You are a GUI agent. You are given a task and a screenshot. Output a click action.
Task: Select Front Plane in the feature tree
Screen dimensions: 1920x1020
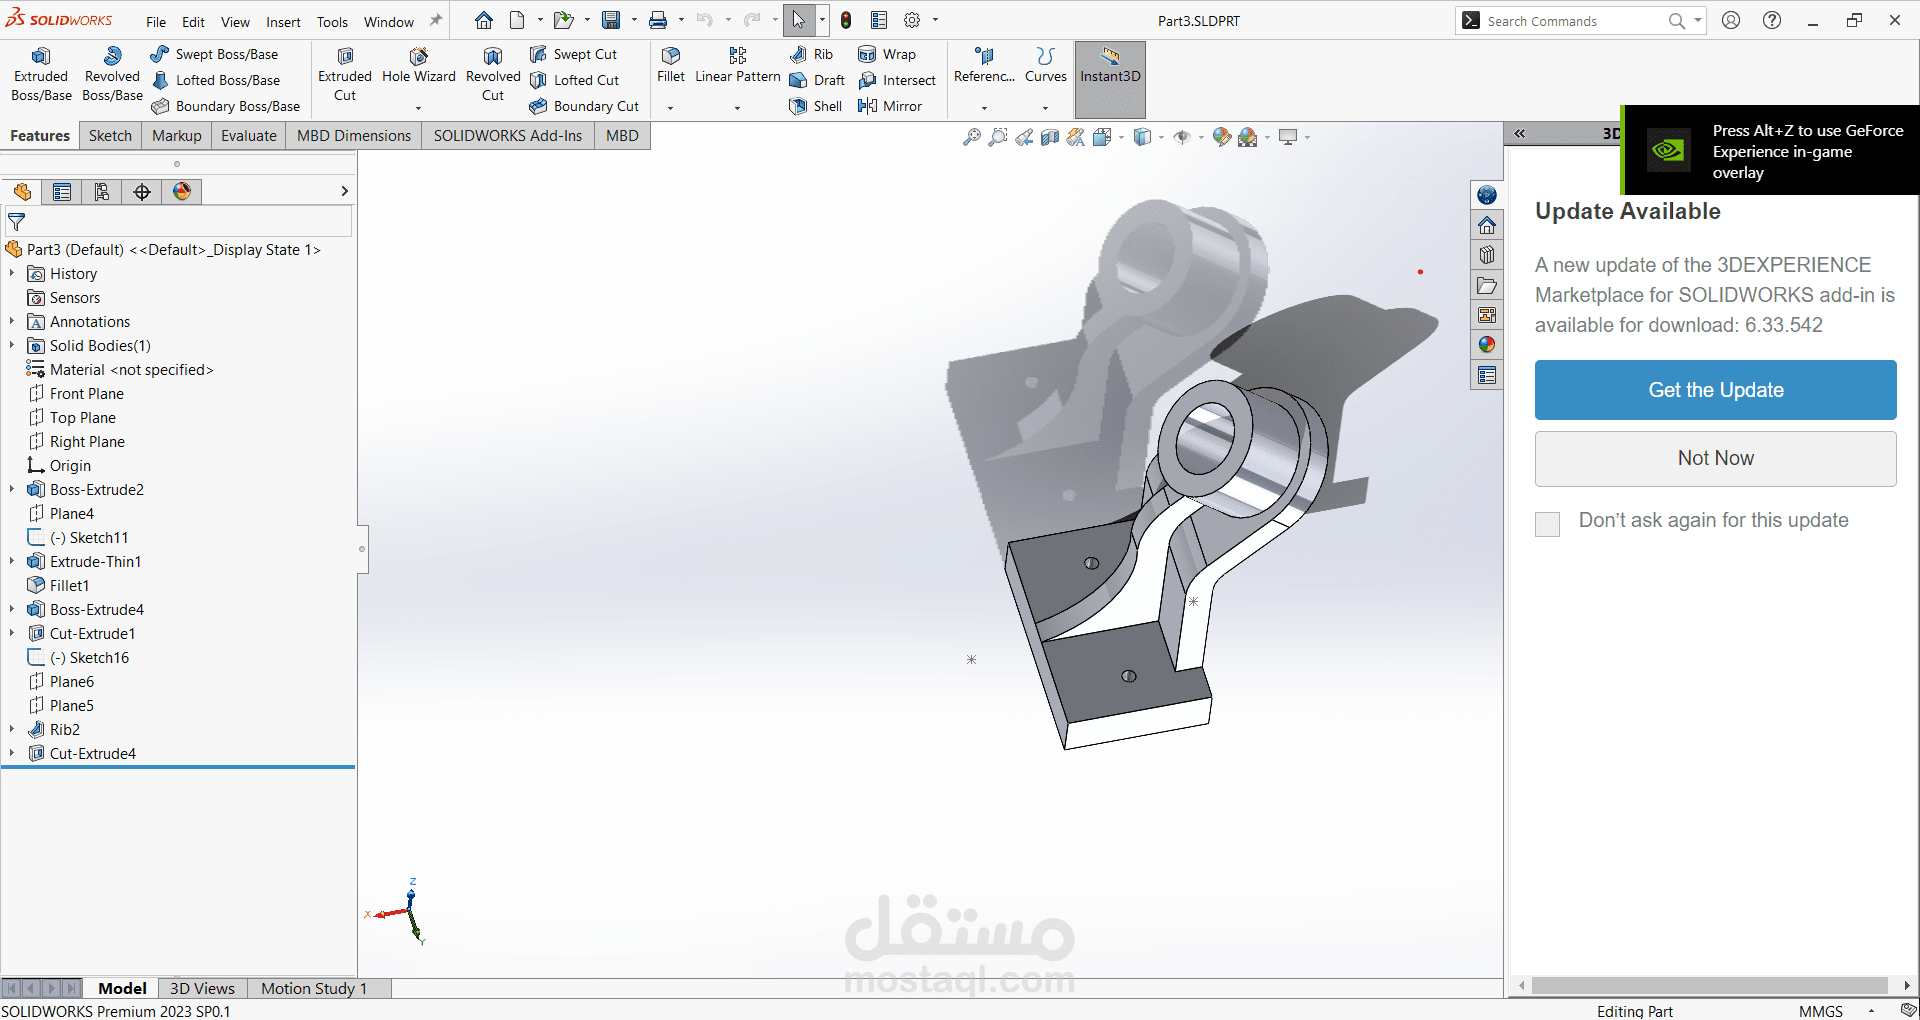87,393
